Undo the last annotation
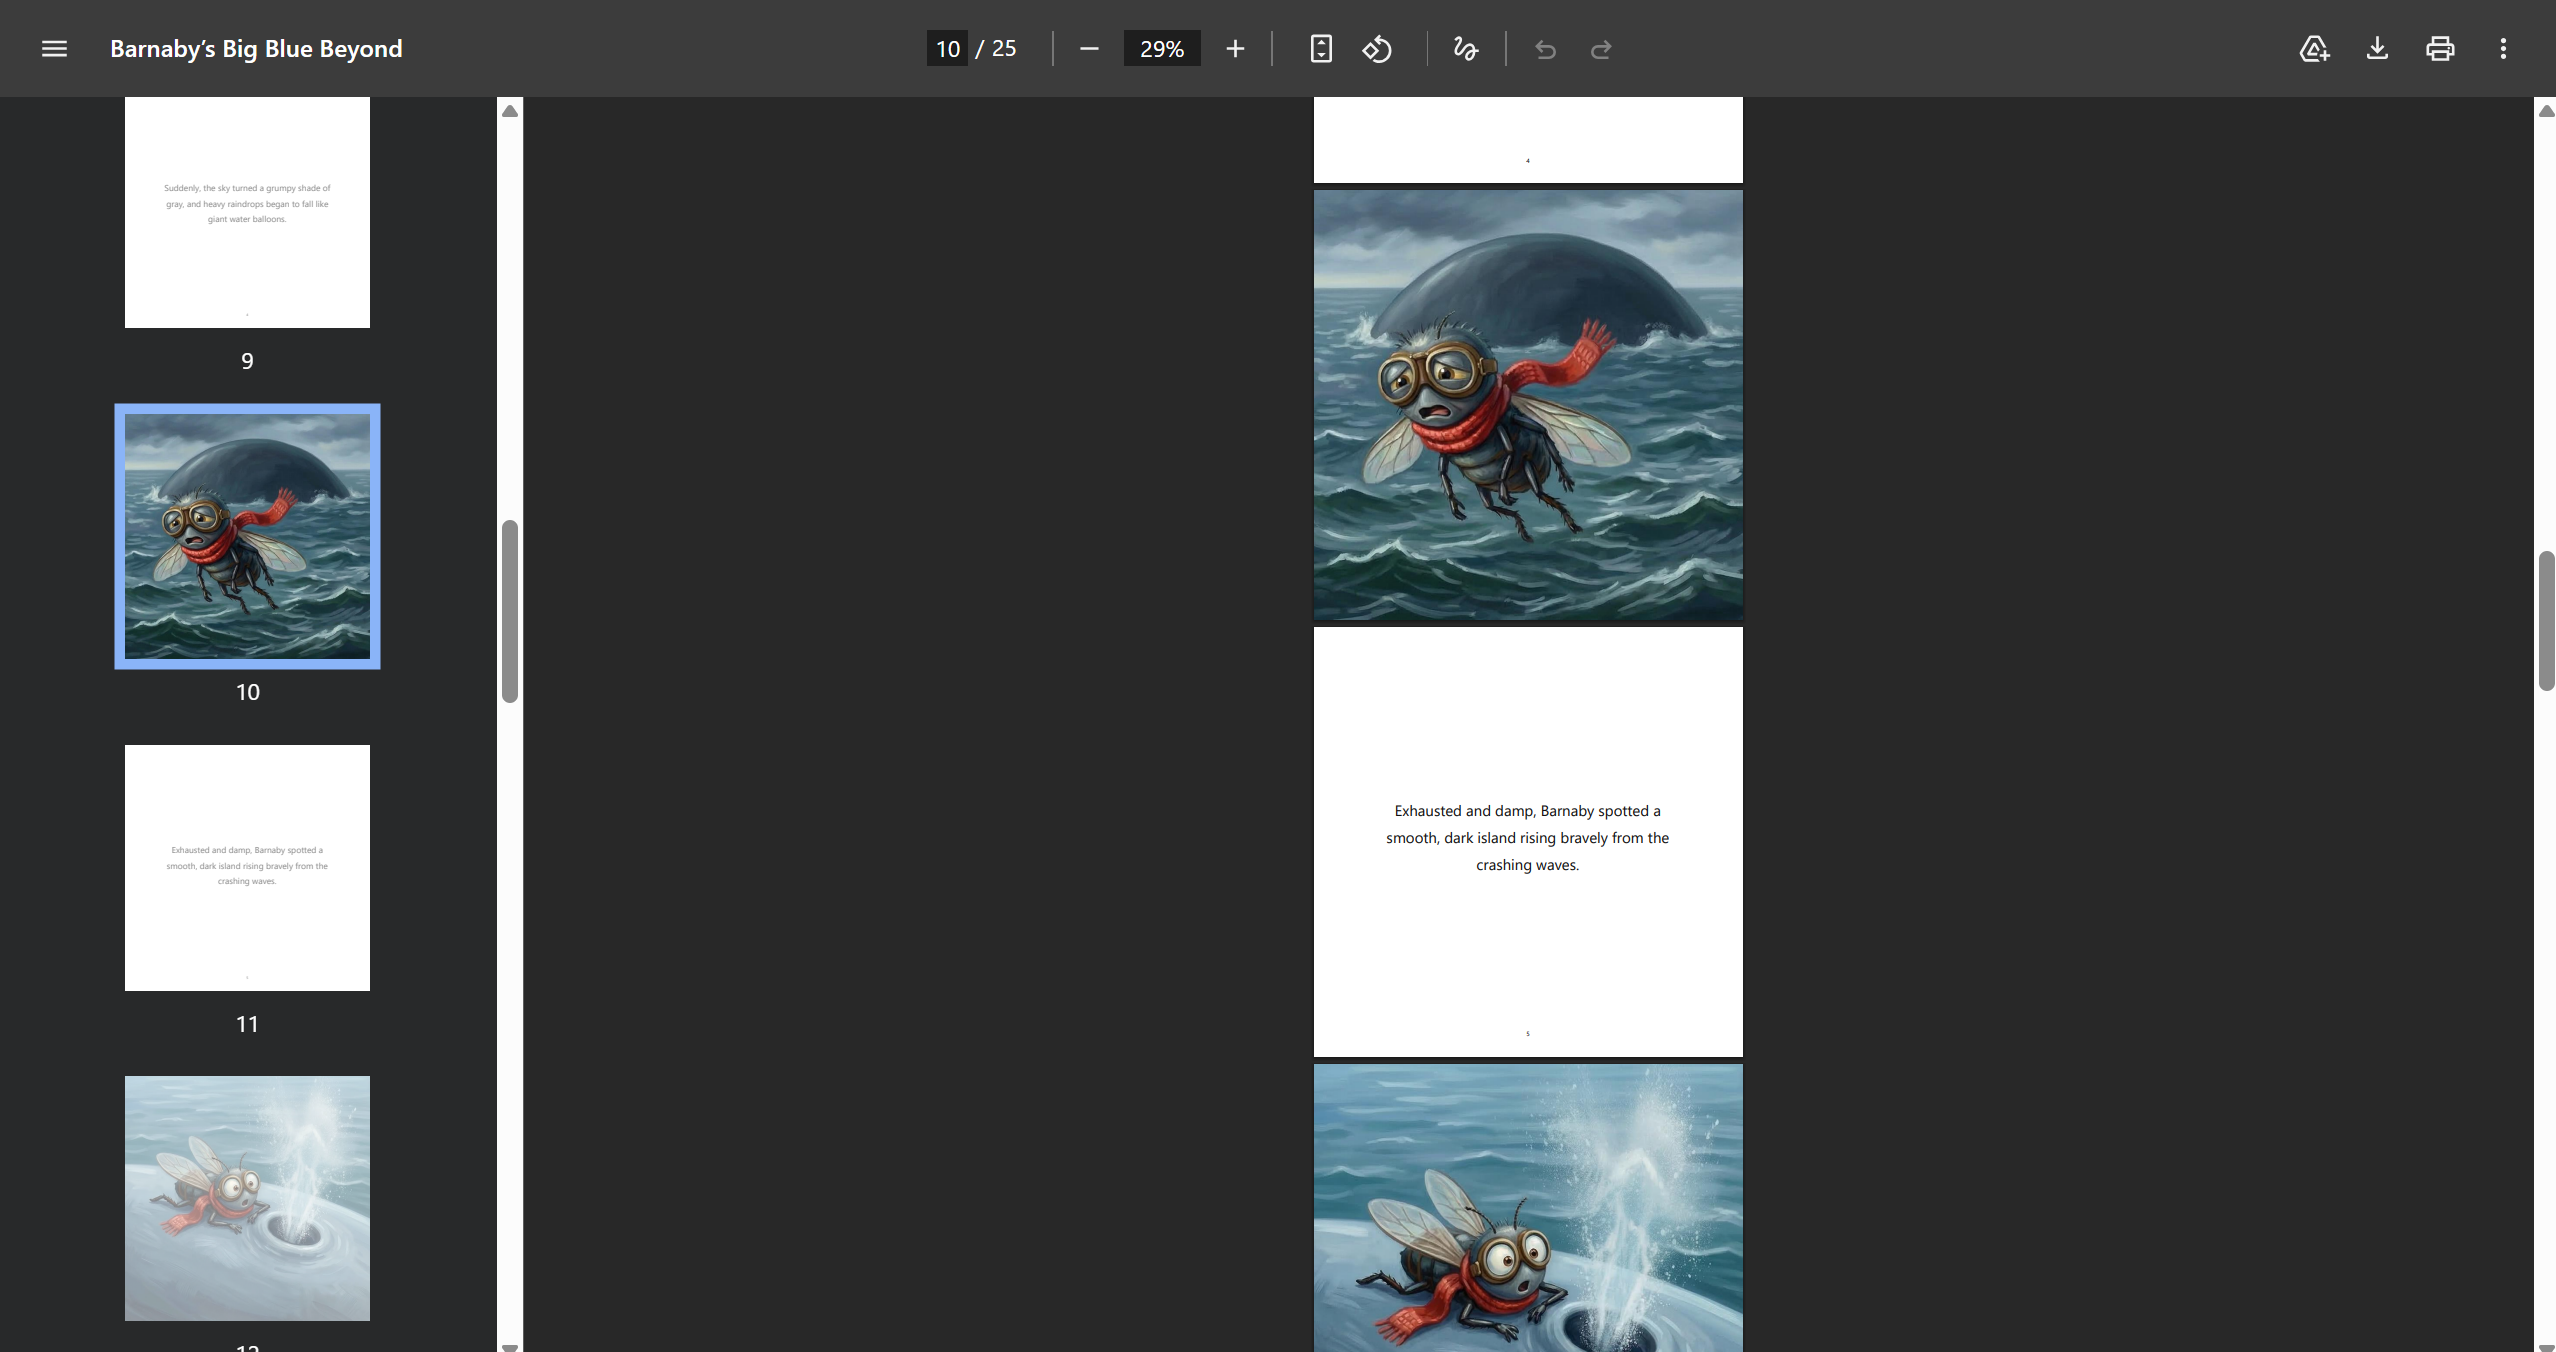Viewport: 2556px width, 1352px height. pos(1543,49)
